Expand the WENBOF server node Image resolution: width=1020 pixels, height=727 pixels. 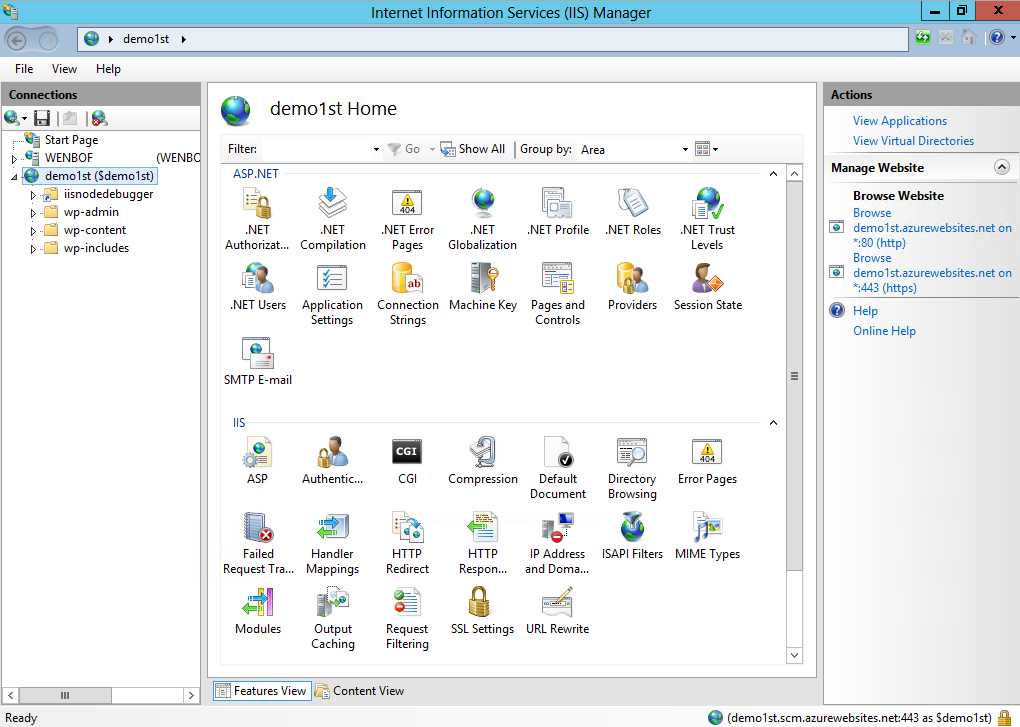point(14,159)
